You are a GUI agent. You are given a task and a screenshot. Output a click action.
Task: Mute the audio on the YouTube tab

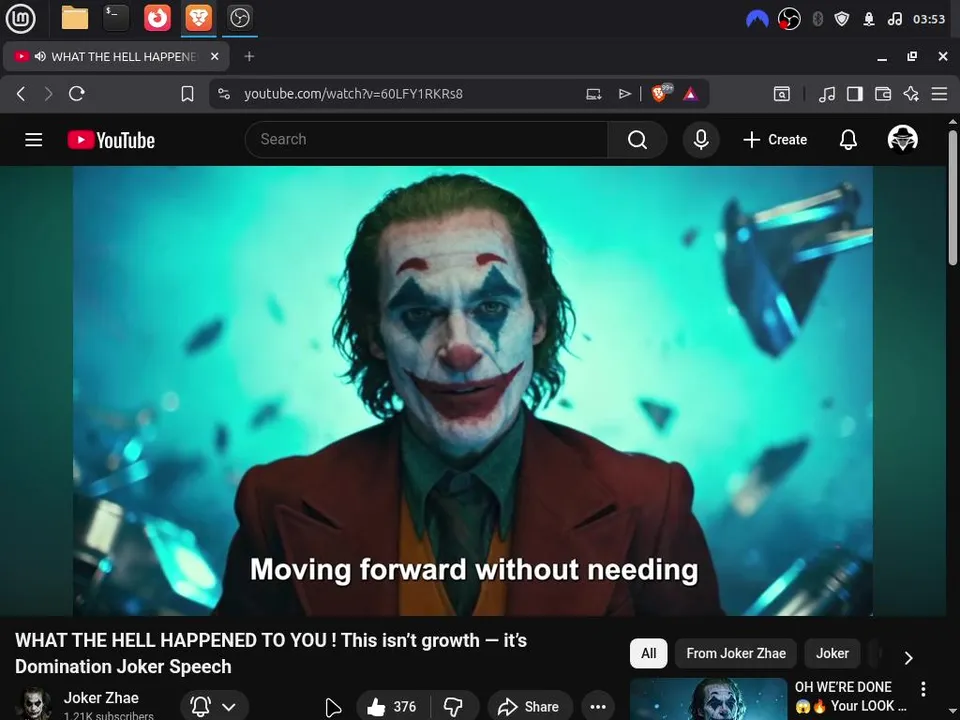[40, 56]
